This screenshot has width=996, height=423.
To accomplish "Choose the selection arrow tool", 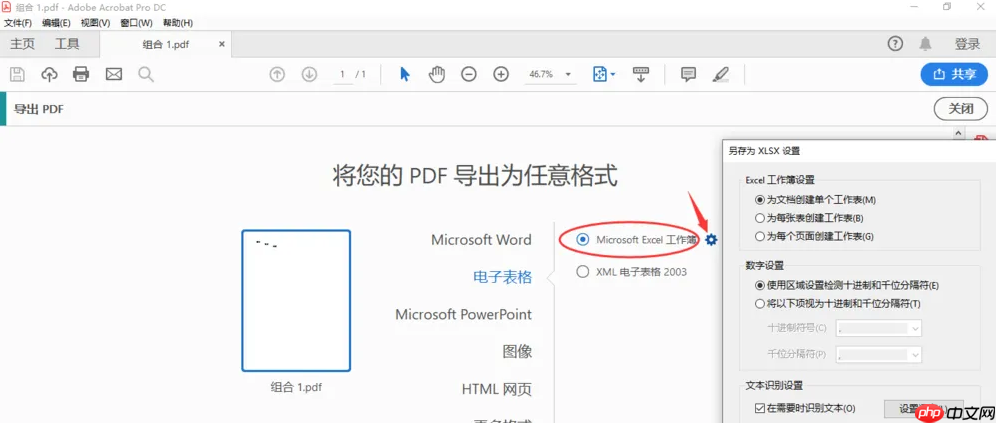I will (405, 74).
